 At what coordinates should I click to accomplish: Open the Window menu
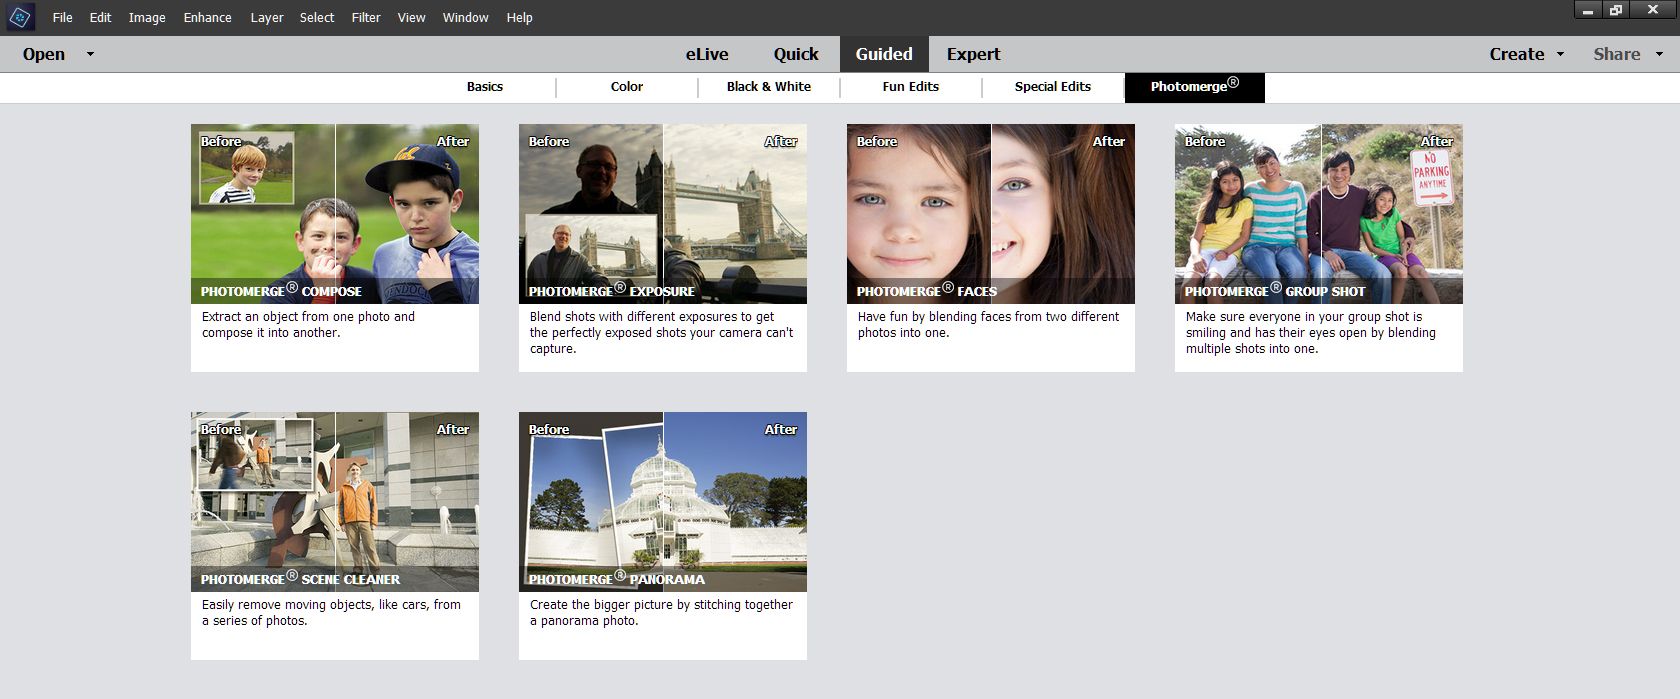[466, 18]
